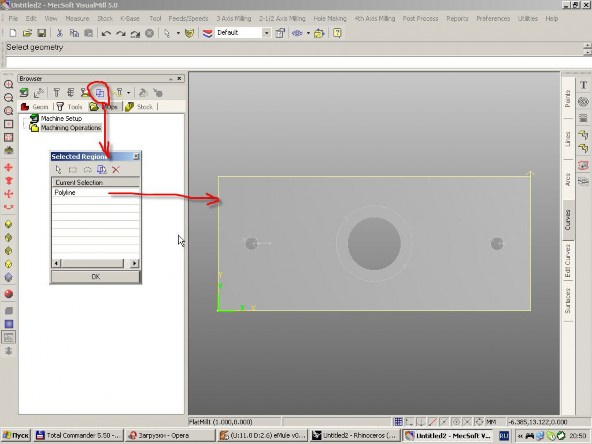The height and width of the screenshot is (444, 592).
Task: Click the zoom out magnifier icon
Action: [x=8, y=97]
